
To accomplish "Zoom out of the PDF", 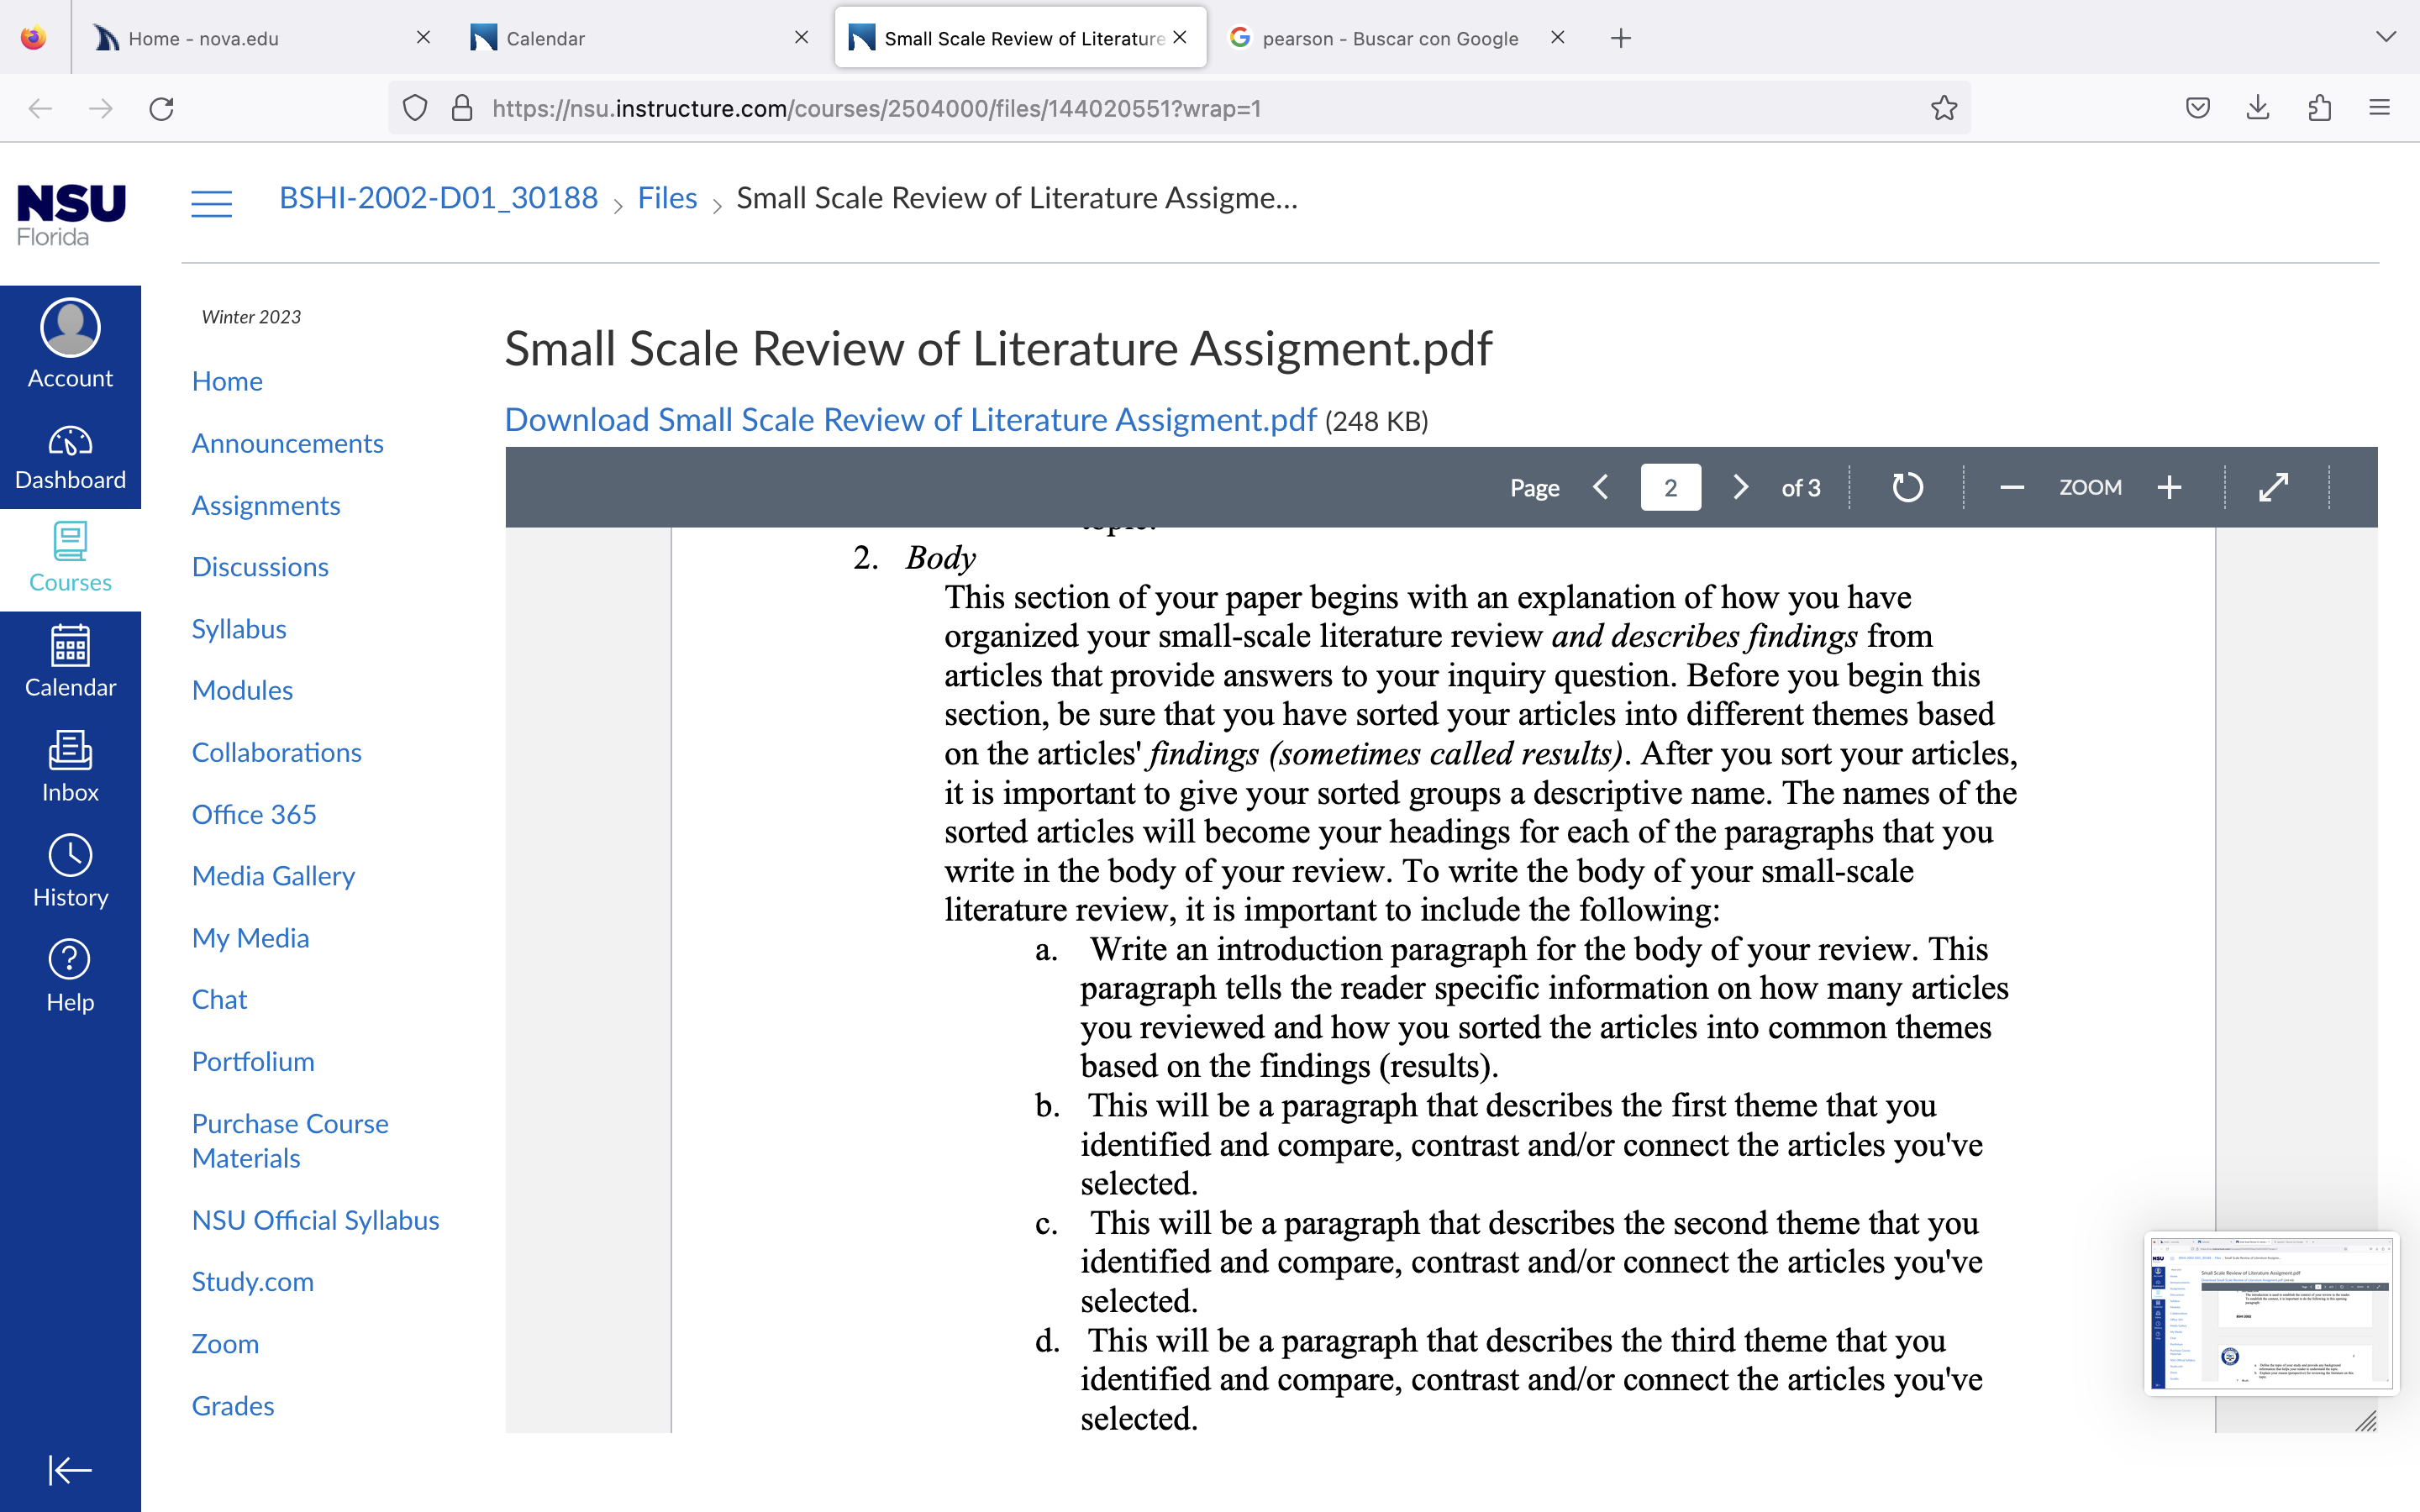I will click(2012, 487).
